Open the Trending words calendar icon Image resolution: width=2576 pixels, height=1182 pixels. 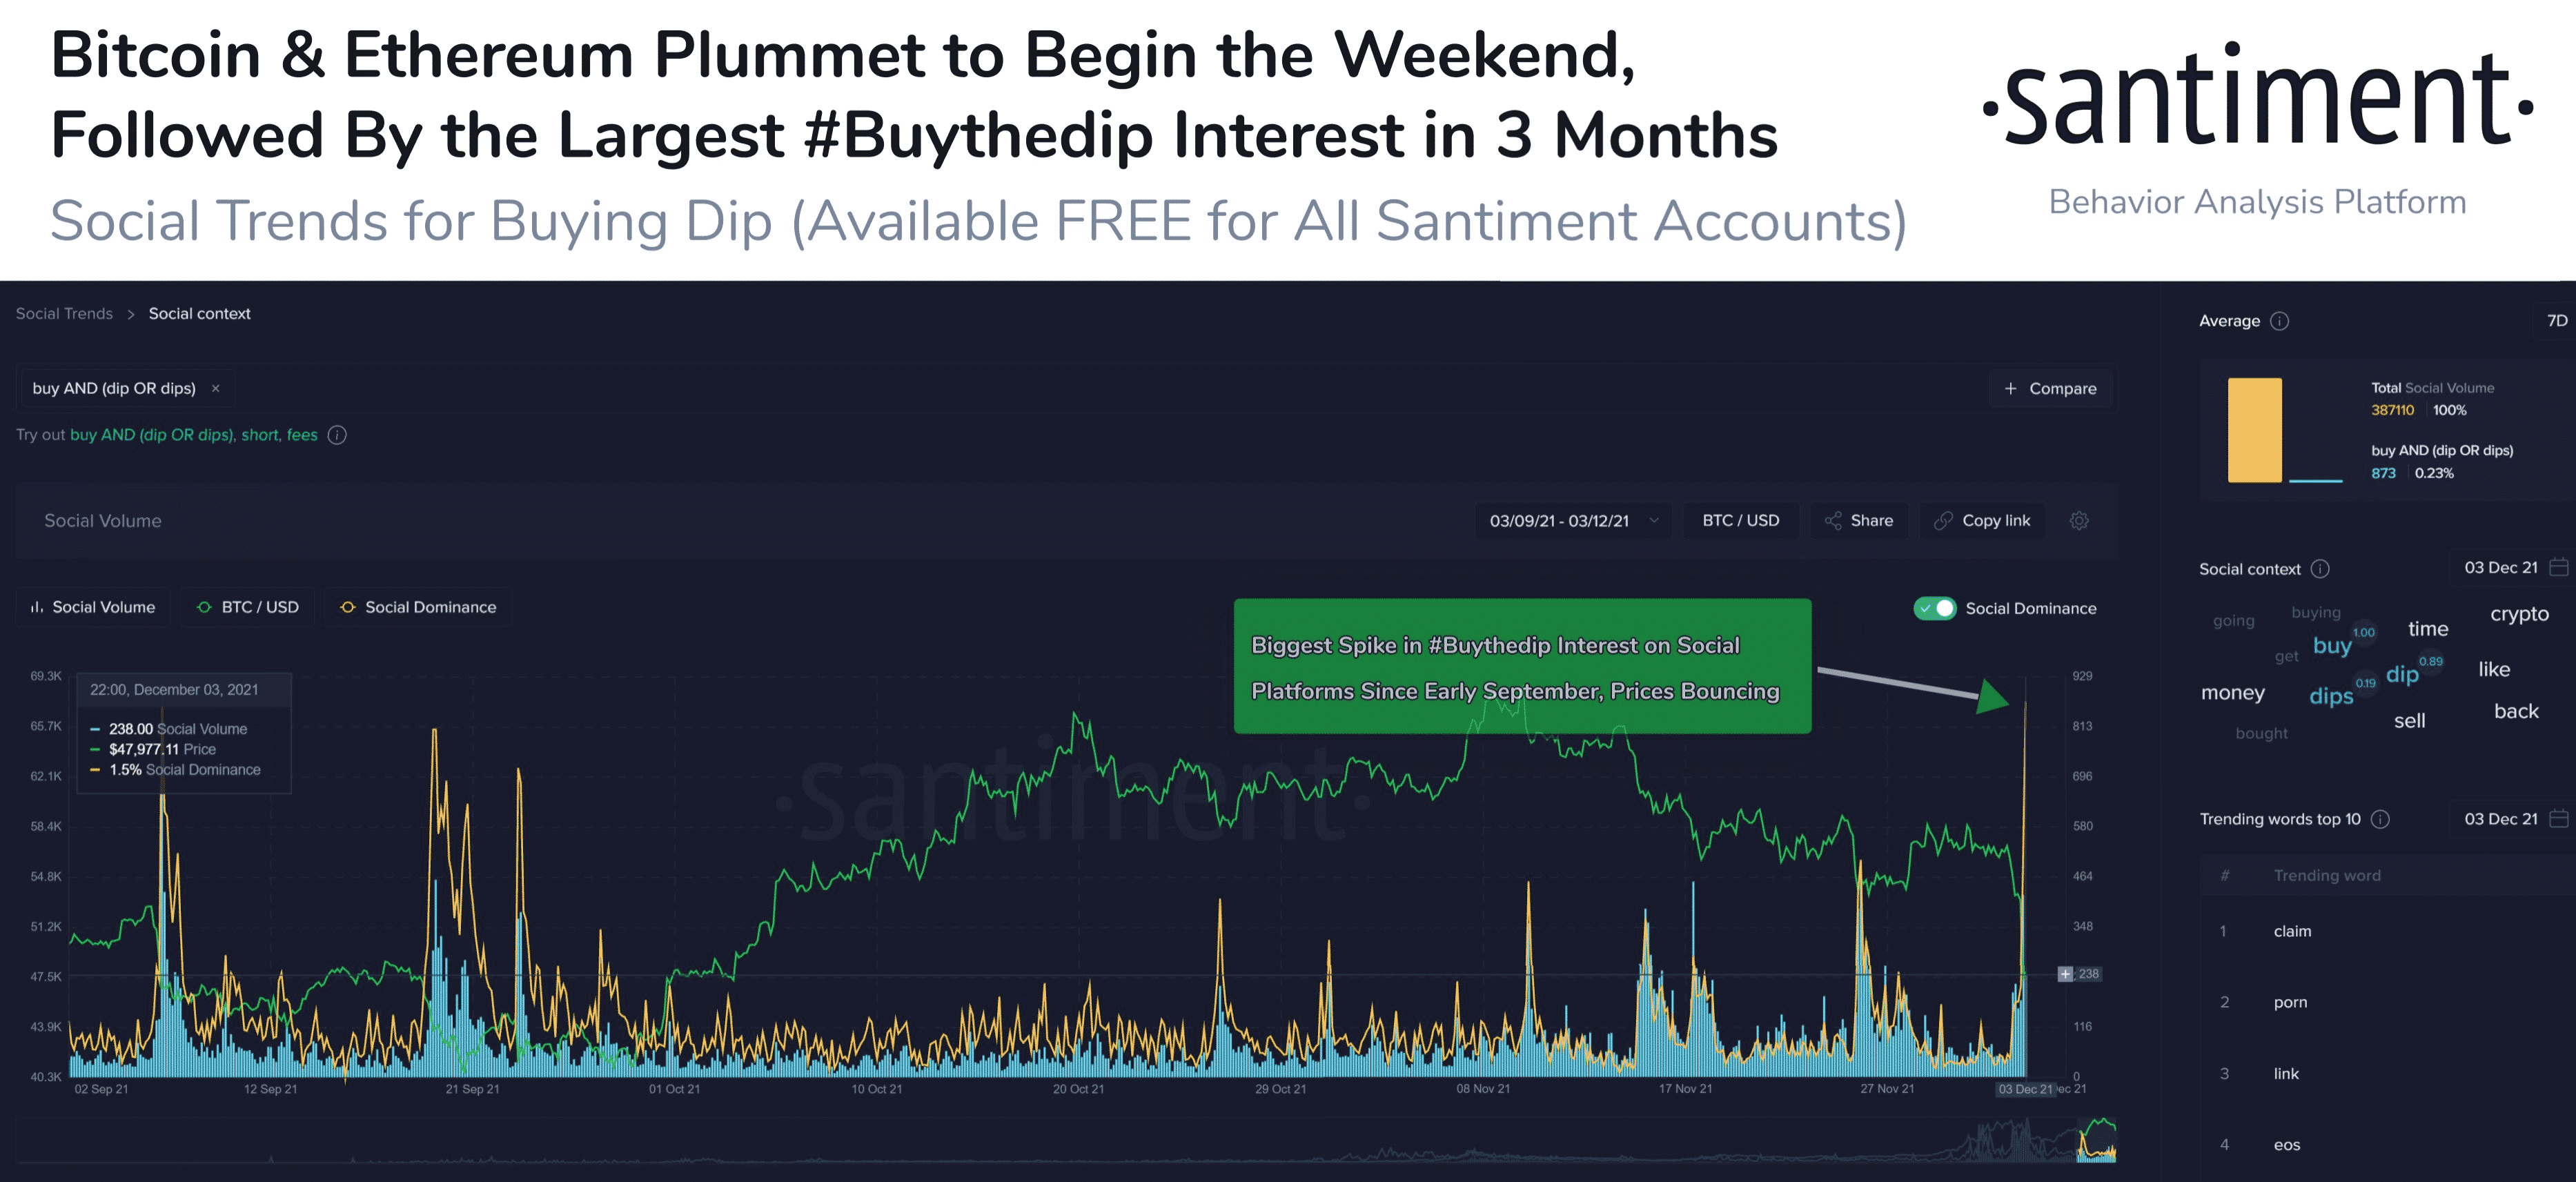(2558, 818)
